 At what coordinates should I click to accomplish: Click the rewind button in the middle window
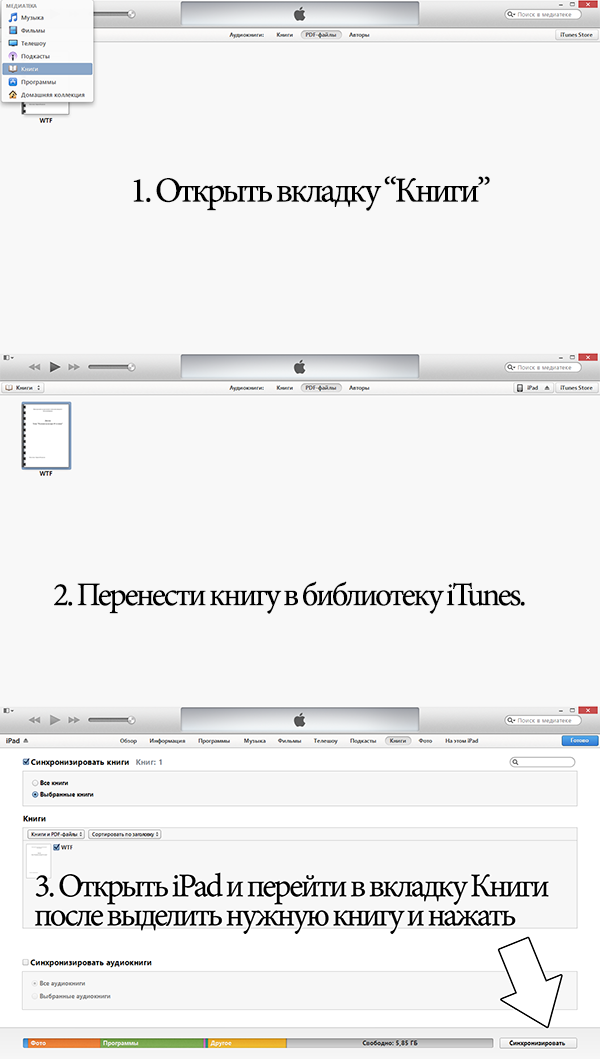tap(35, 367)
